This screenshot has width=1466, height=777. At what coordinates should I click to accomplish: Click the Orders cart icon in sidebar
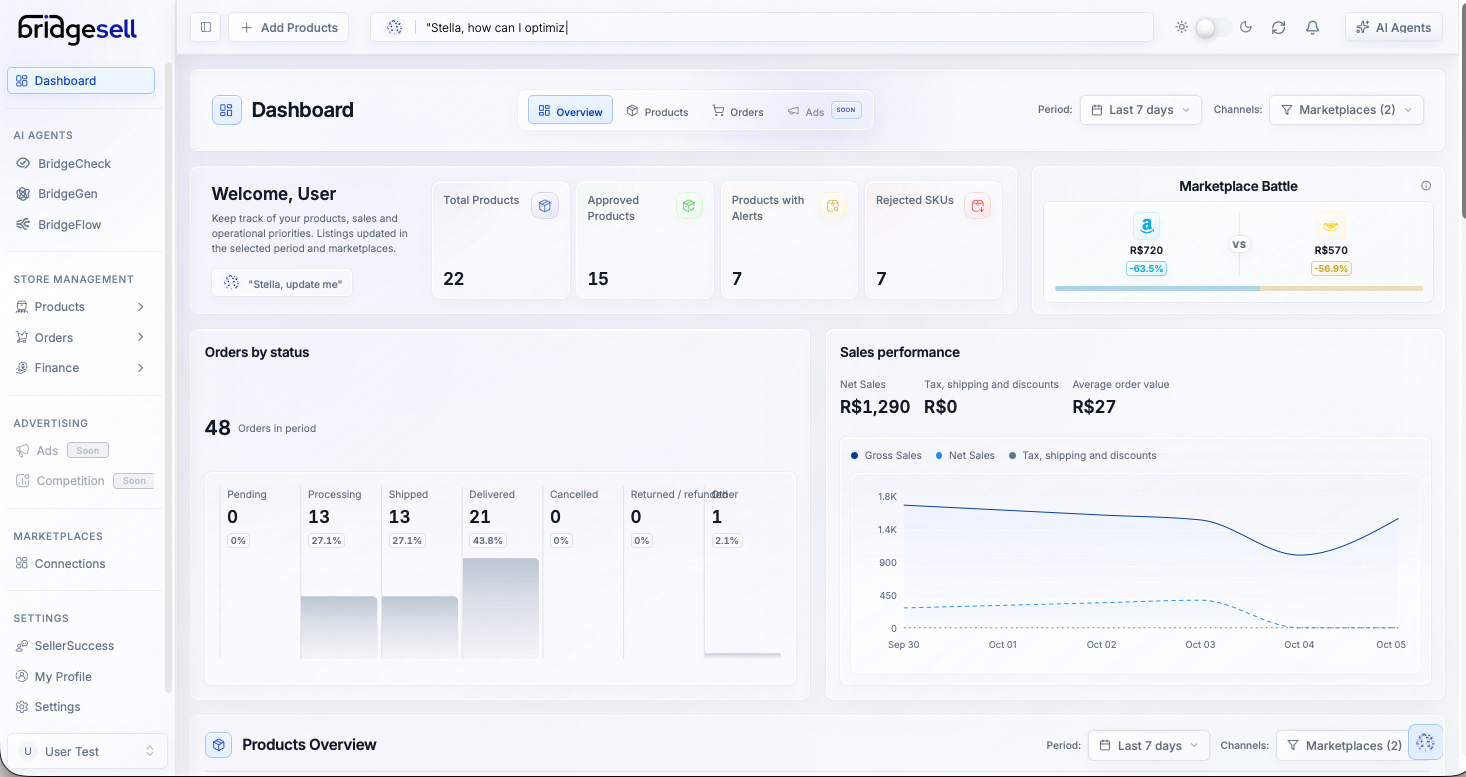22,337
